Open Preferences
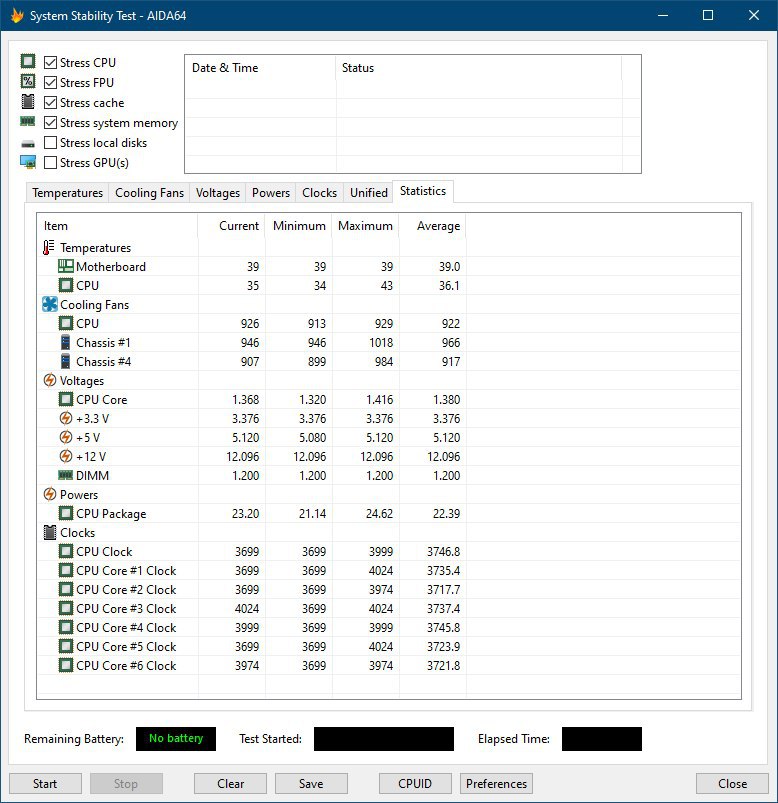Image resolution: width=778 pixels, height=803 pixels. click(496, 784)
